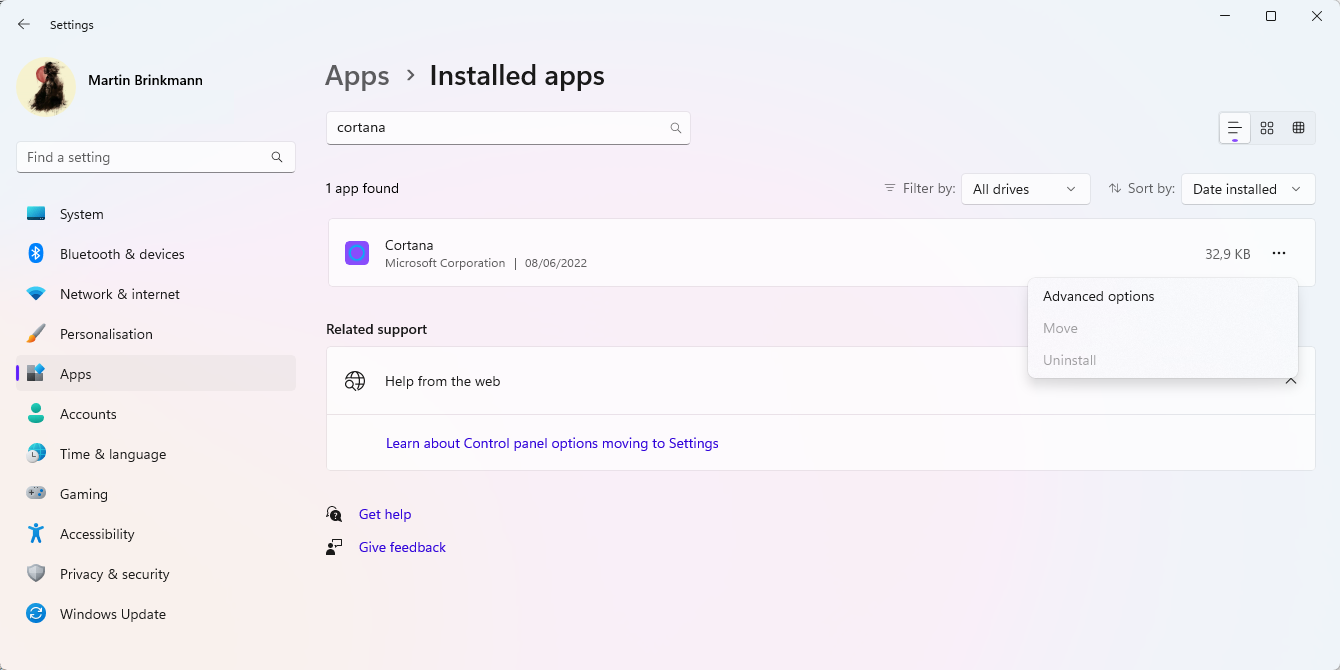1340x670 pixels.
Task: Open Time & language settings
Action: pyautogui.click(x=156, y=454)
